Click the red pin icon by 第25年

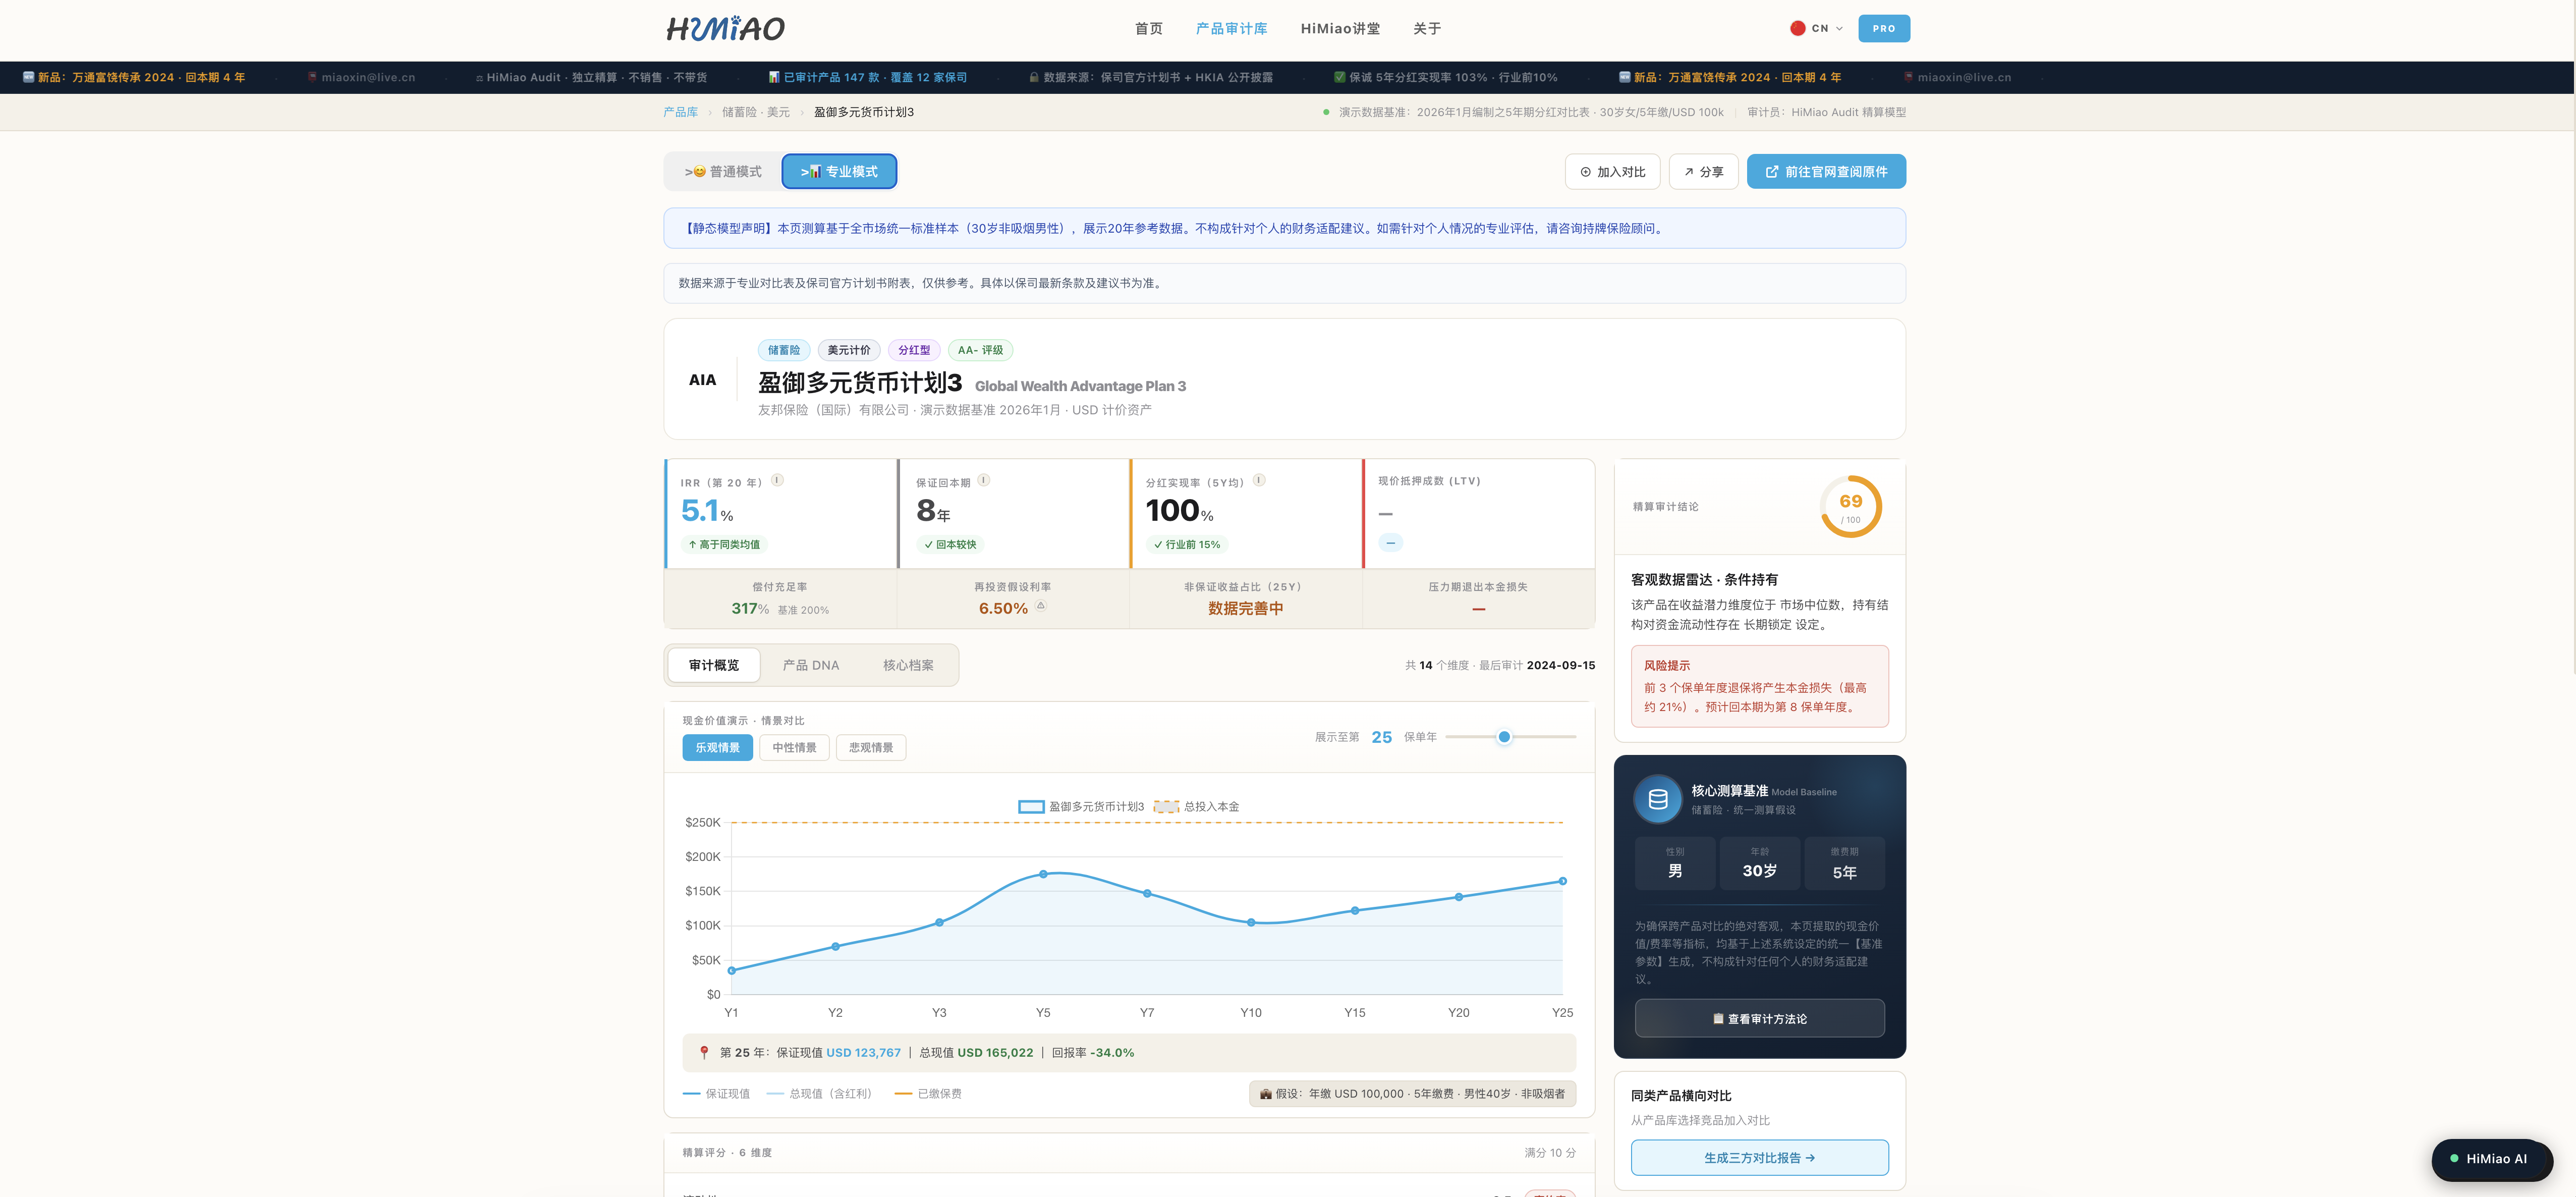(x=704, y=1053)
